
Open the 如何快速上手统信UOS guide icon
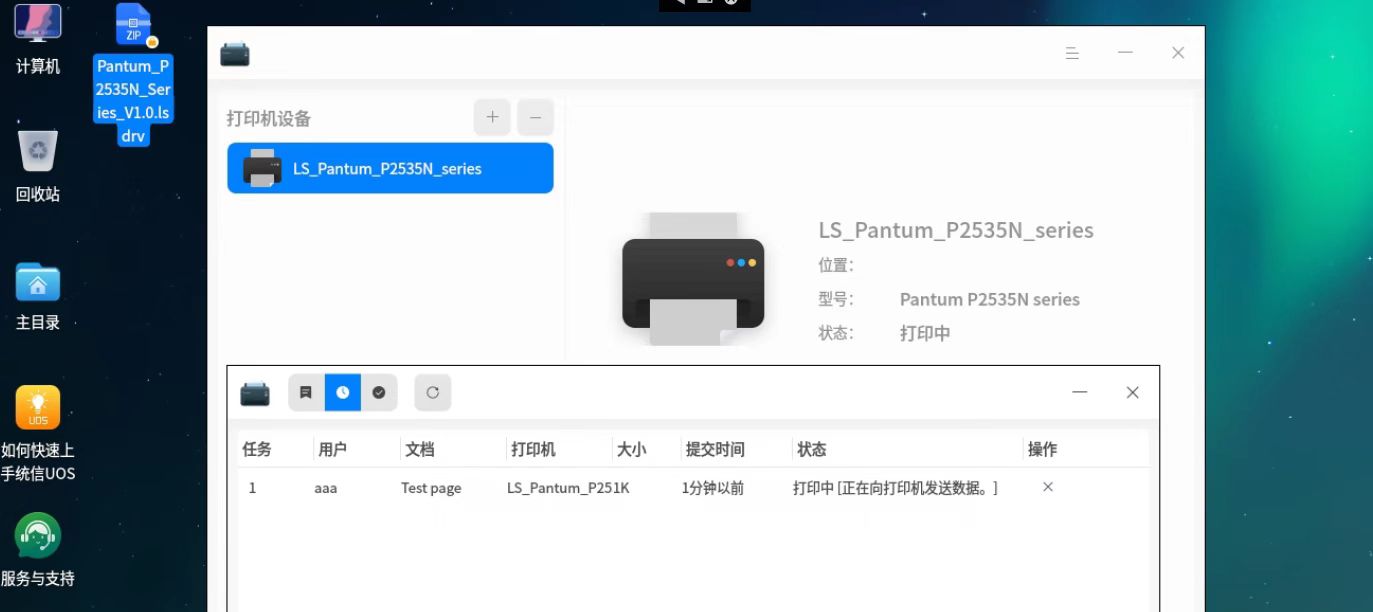(x=38, y=434)
